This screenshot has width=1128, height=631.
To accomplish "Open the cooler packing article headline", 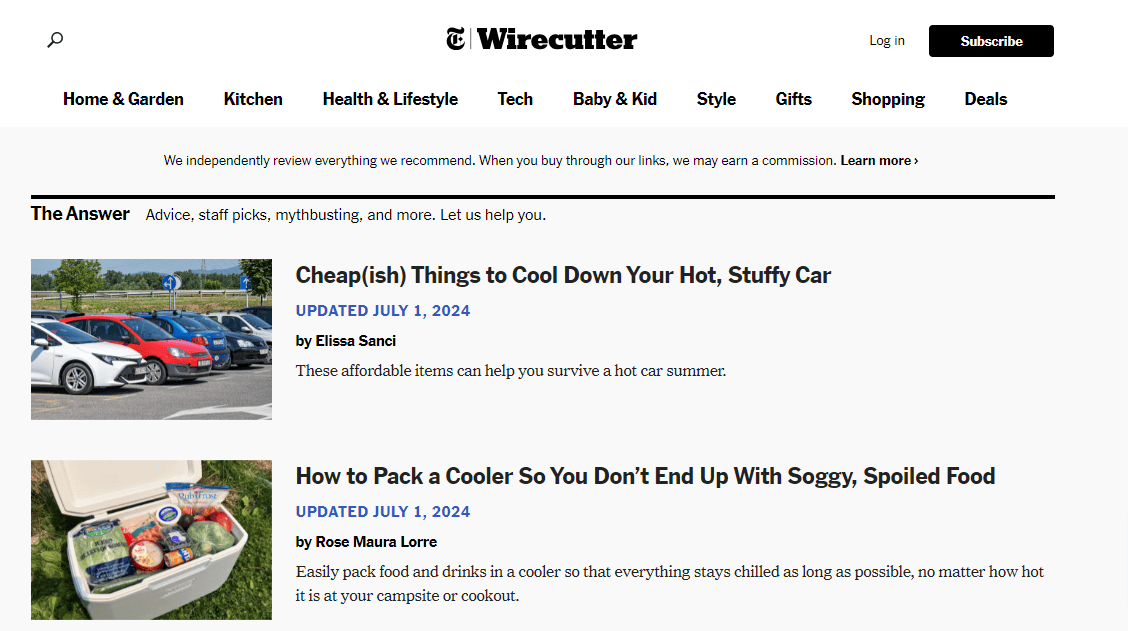I will 645,476.
